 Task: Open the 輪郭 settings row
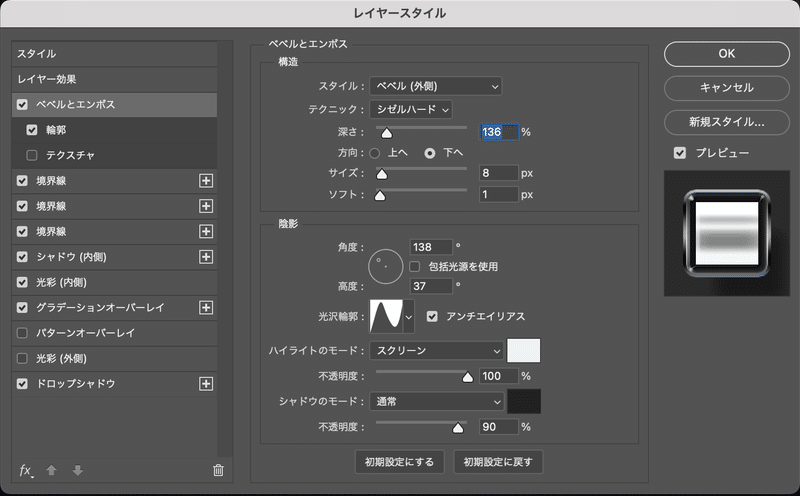coord(114,130)
